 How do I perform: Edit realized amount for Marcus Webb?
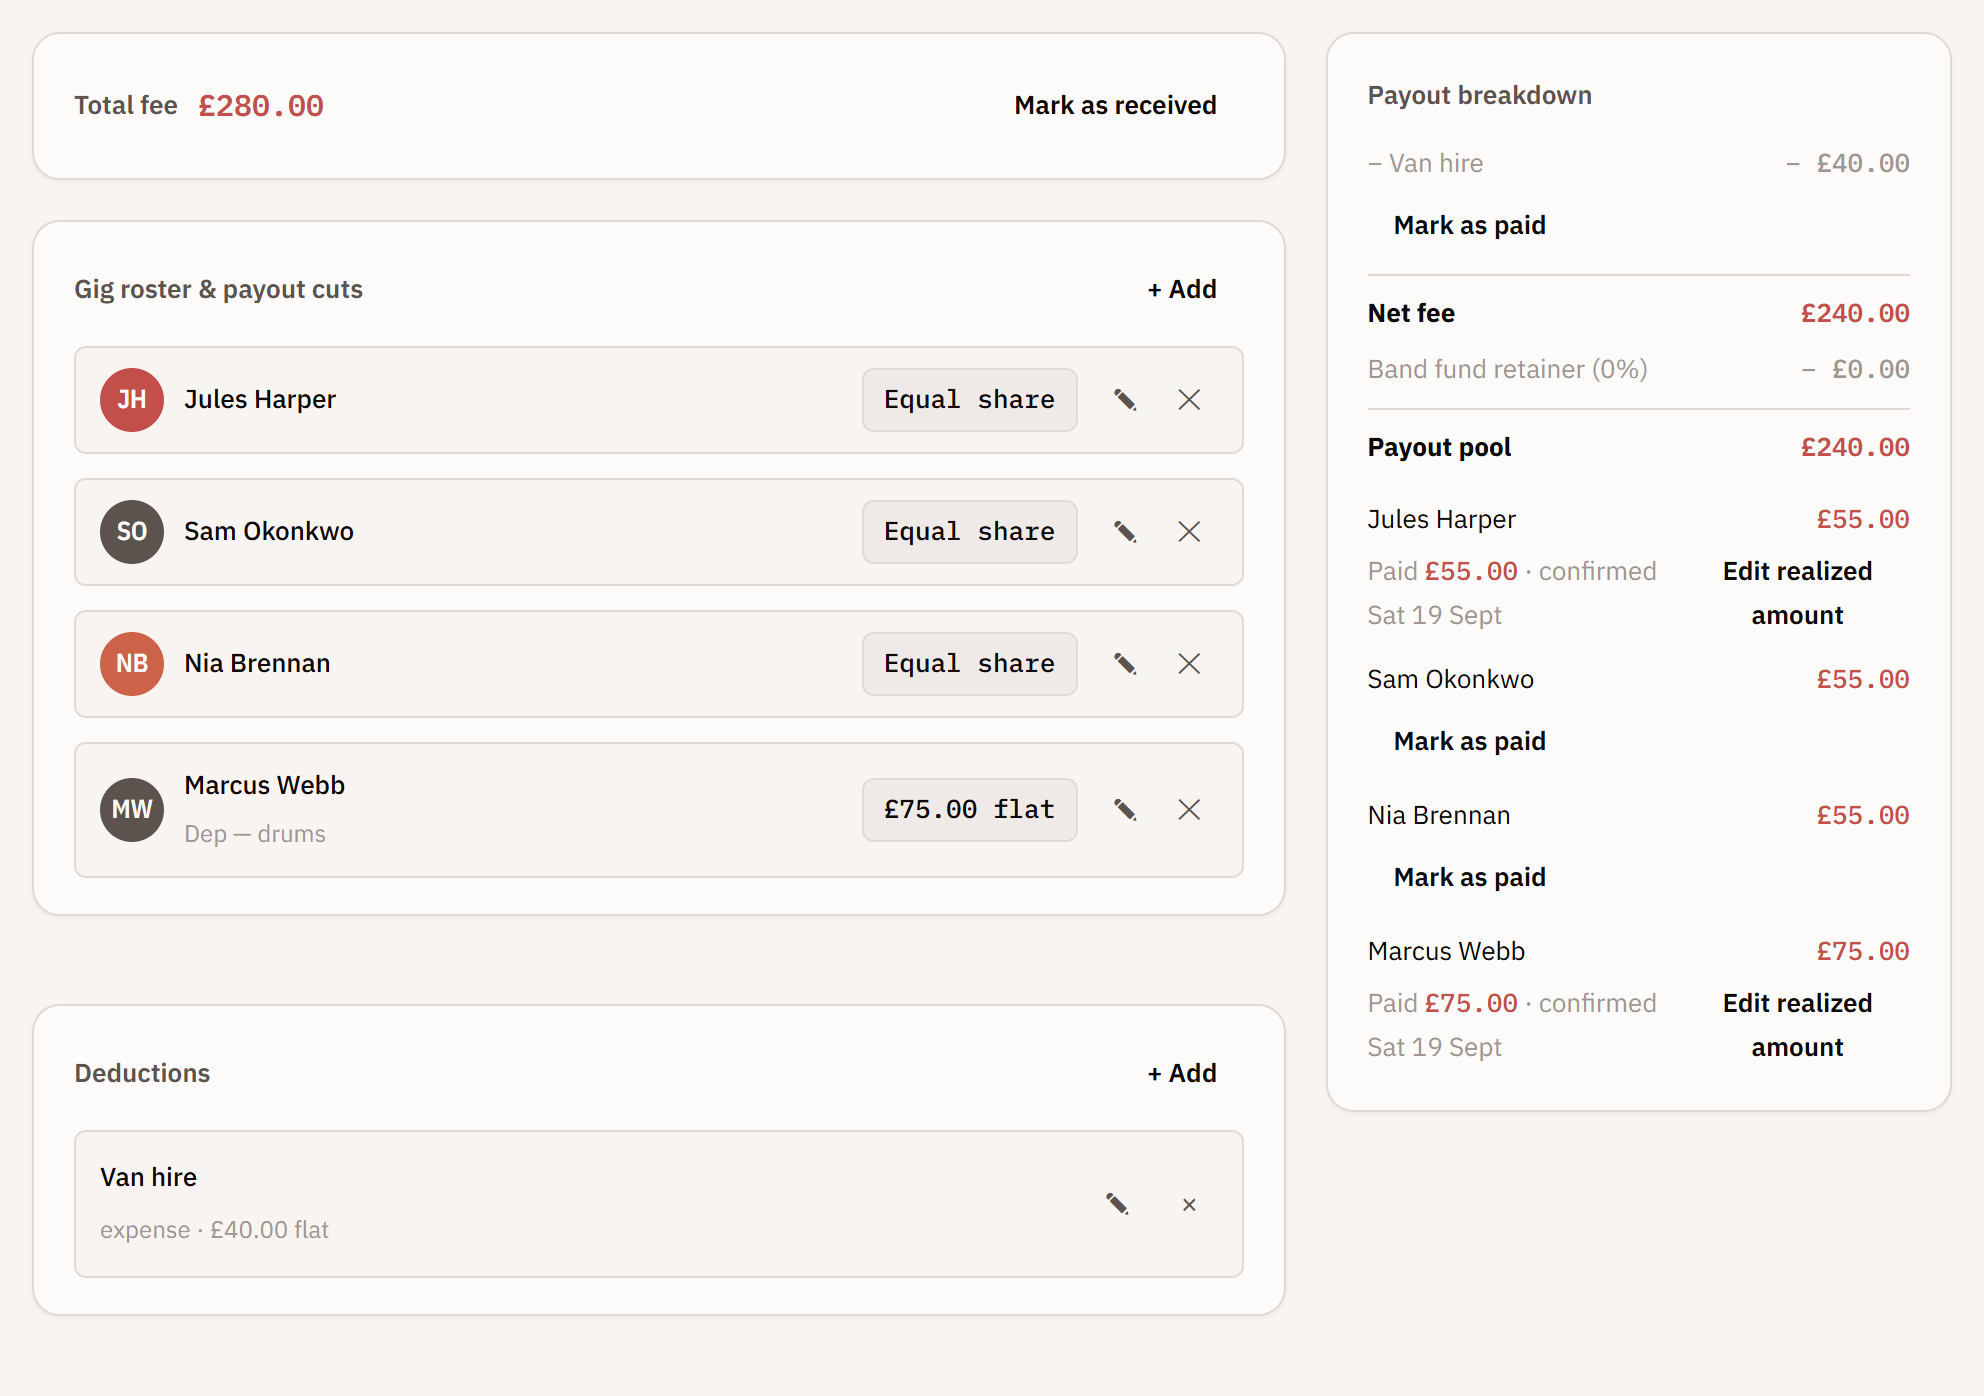click(1797, 1025)
